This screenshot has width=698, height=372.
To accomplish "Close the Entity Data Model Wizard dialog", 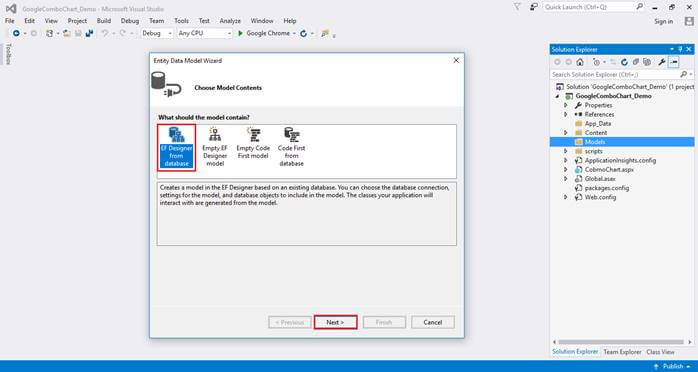I will 456,60.
